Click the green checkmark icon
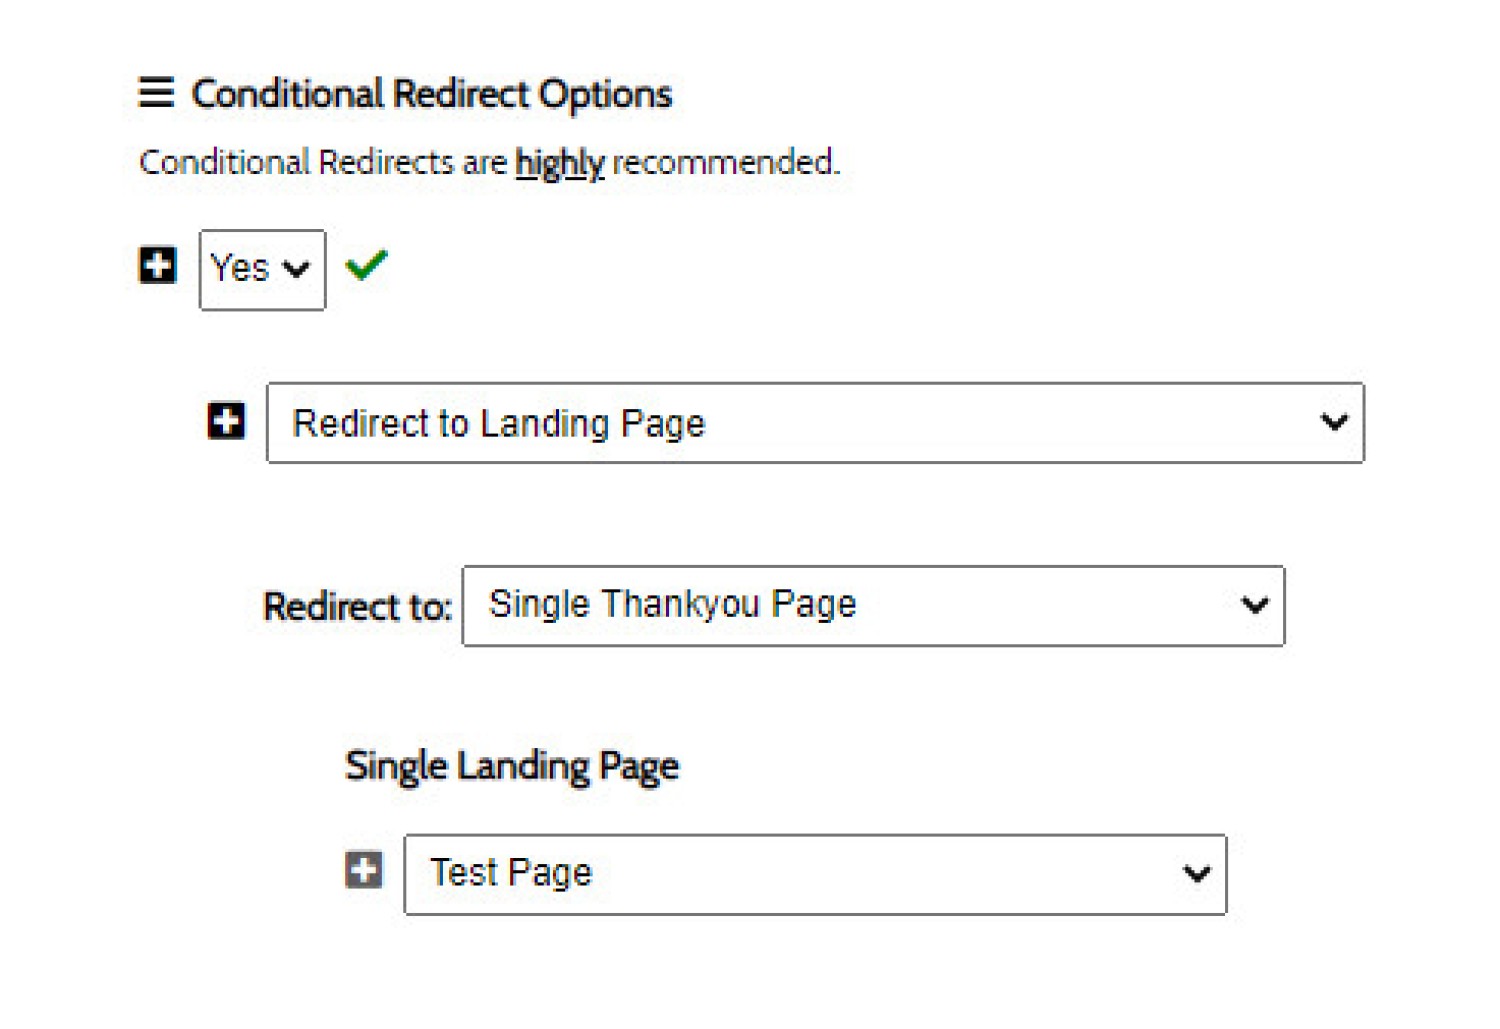The width and height of the screenshot is (1500, 1029). 366,265
